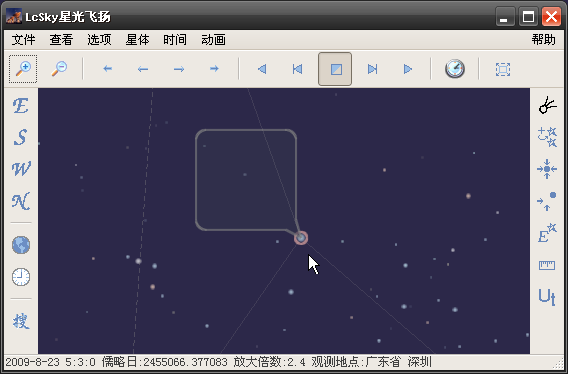Face West with the W button
This screenshot has height=374, width=568.
coord(21,169)
